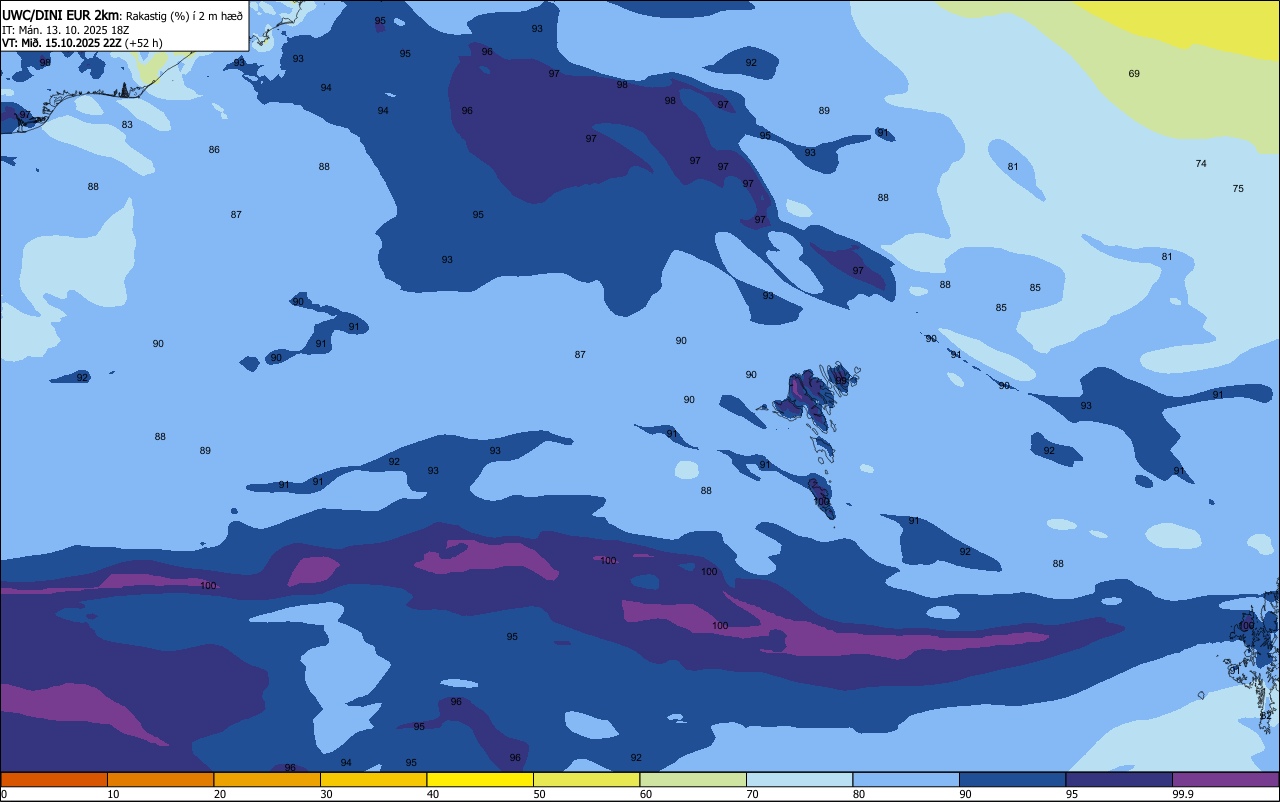Select the map value '74'
The height and width of the screenshot is (802, 1280).
tap(1201, 164)
